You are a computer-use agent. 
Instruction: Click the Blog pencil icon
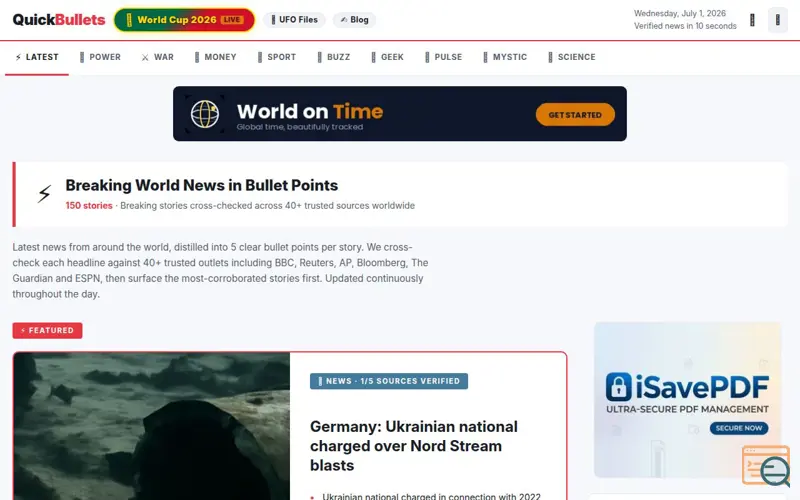point(344,20)
